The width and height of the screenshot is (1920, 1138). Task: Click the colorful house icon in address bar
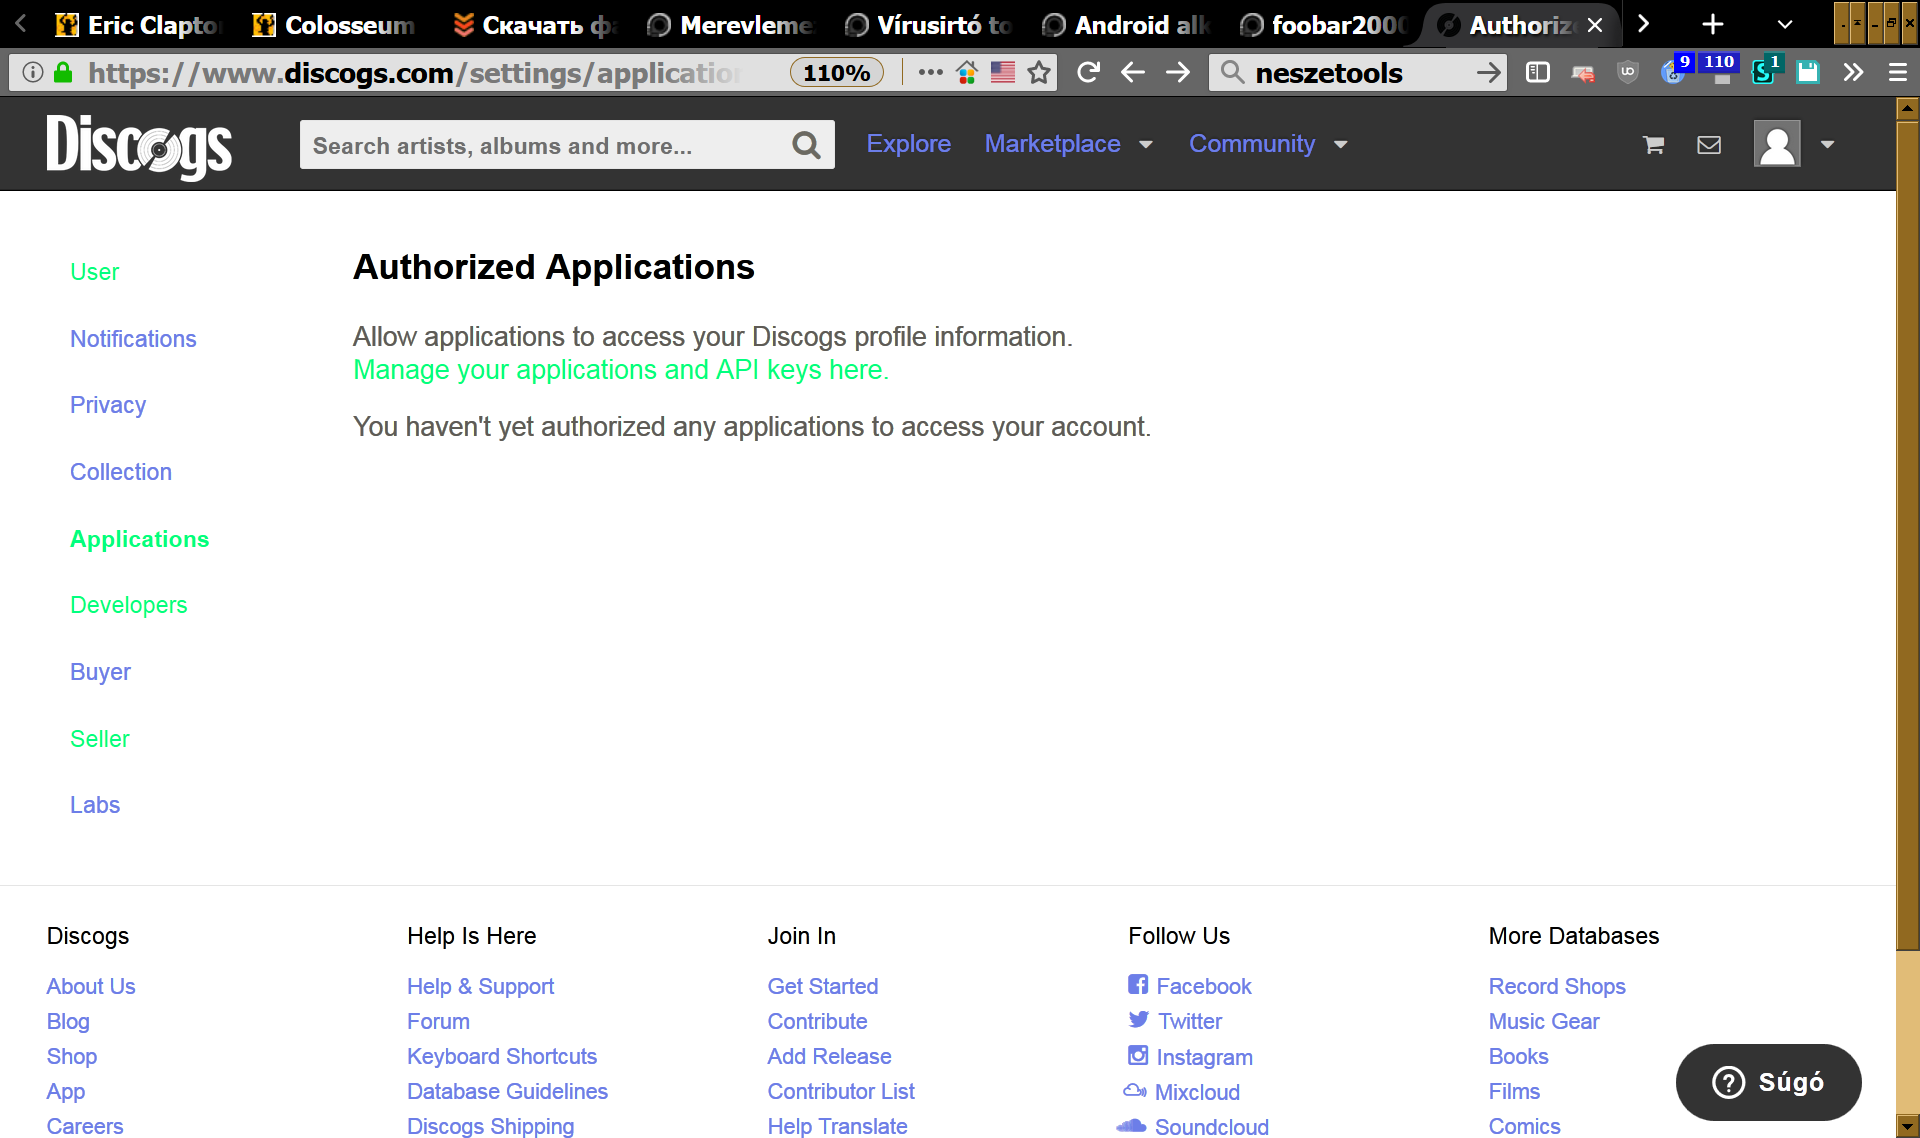tap(967, 73)
